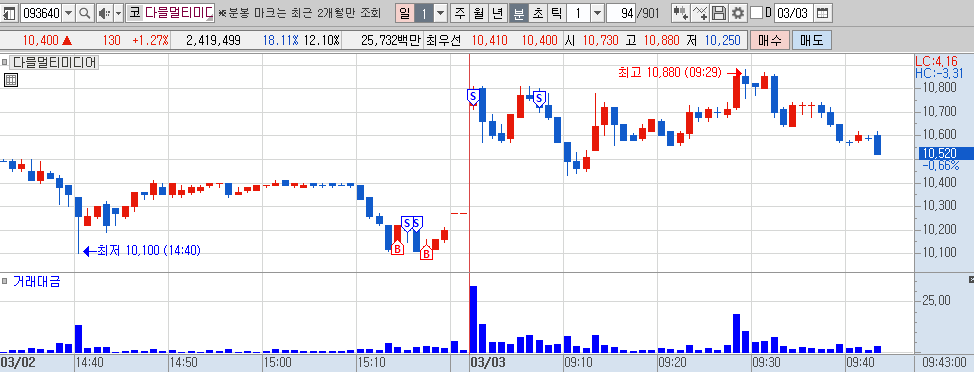Click the high price 10,880 in quote bar
This screenshot has height=372, width=974.
click(662, 41)
